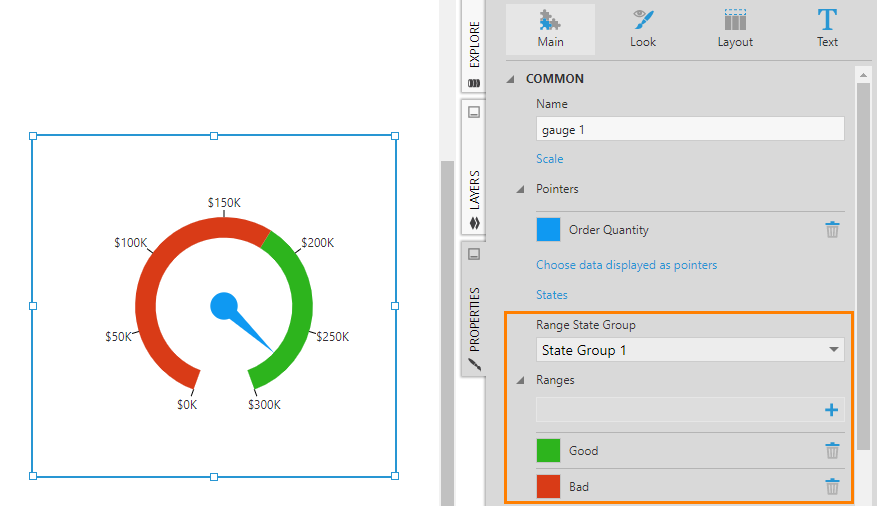Collapse the Pointers section
Screen dimensions: 877x506
pyautogui.click(x=520, y=189)
